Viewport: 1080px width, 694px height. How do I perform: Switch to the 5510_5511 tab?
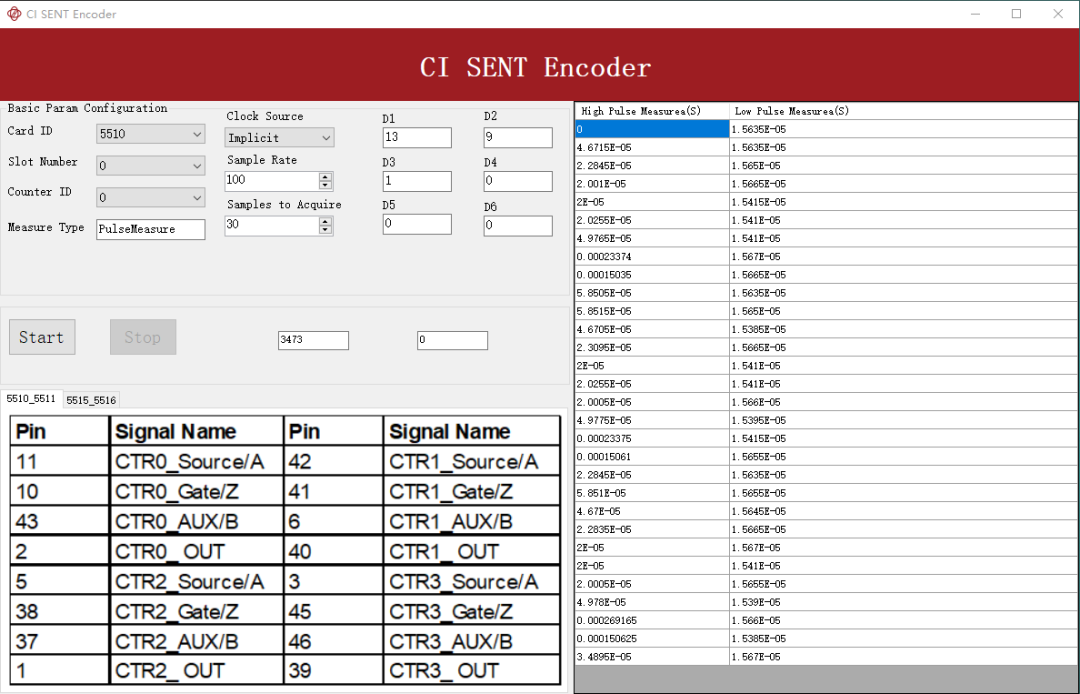point(30,399)
